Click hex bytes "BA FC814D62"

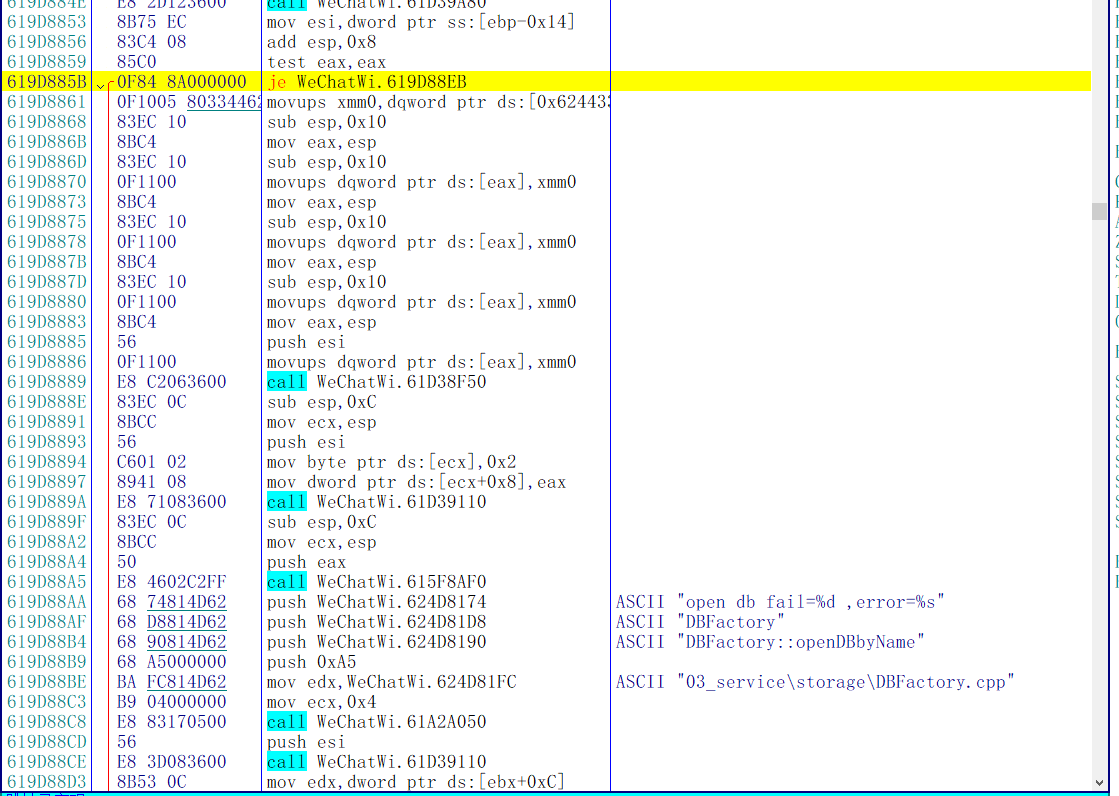[171, 682]
